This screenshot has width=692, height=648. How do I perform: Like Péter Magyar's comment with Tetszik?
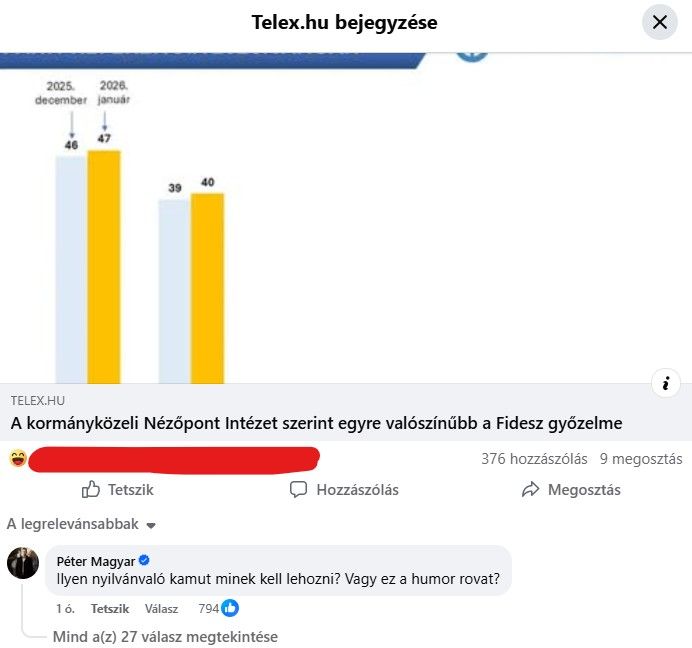(x=110, y=608)
